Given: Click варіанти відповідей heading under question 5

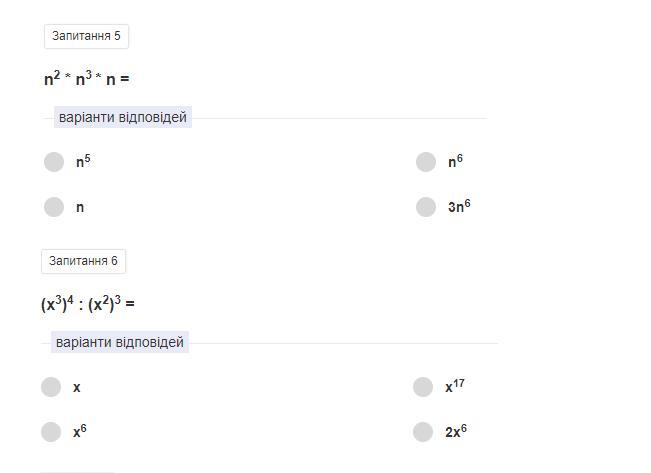Looking at the screenshot, I should [x=122, y=118].
